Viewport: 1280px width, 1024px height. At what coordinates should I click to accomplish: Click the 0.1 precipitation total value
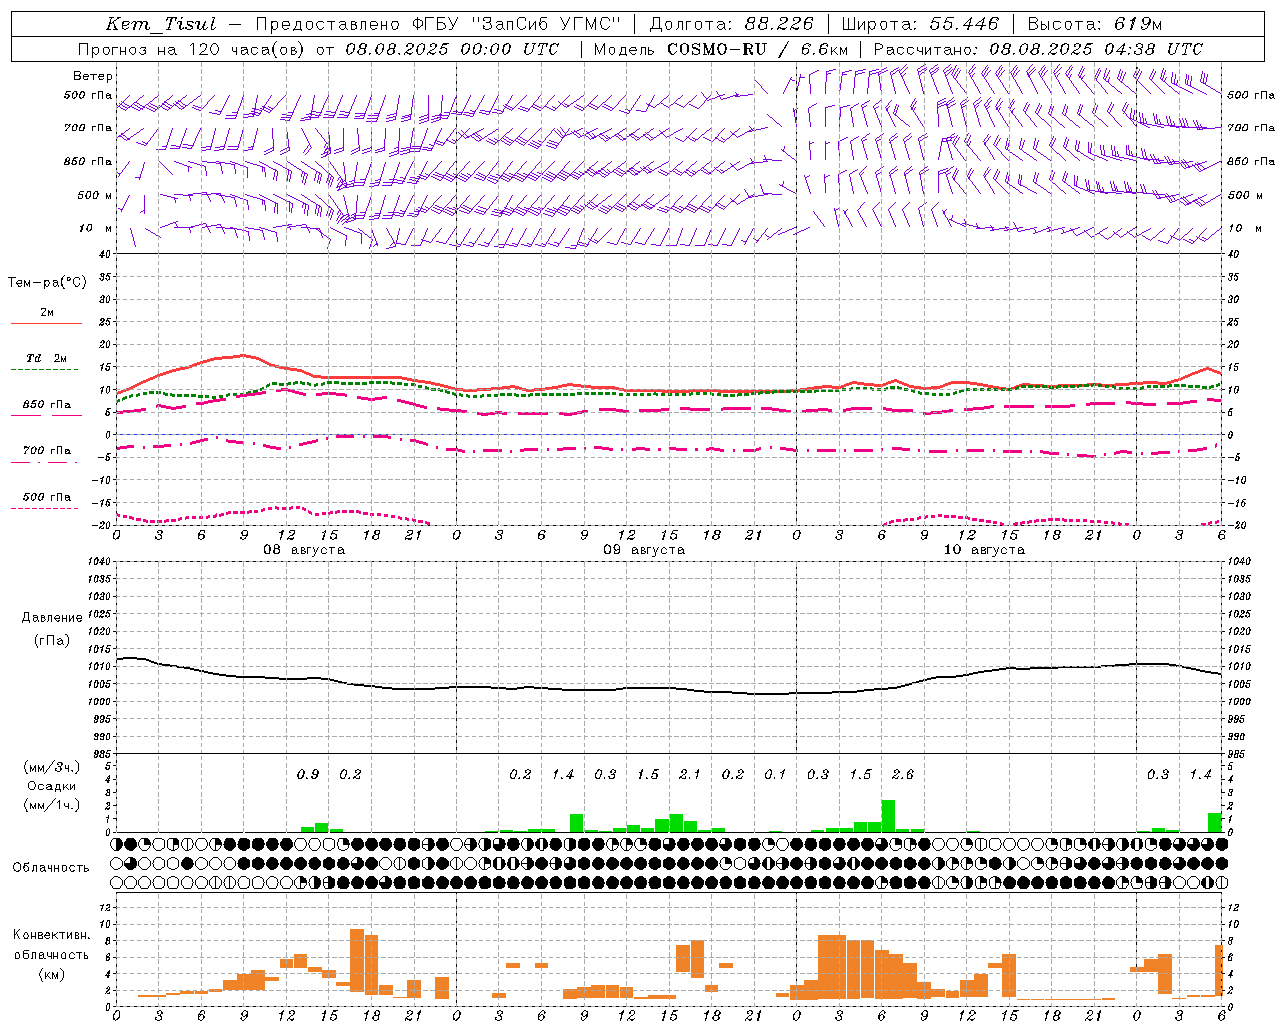click(775, 774)
